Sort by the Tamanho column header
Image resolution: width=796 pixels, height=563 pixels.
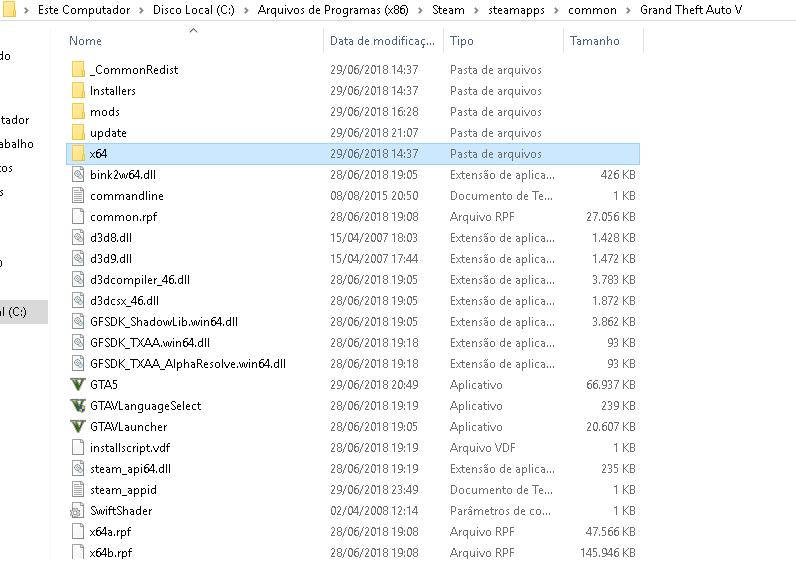594,41
